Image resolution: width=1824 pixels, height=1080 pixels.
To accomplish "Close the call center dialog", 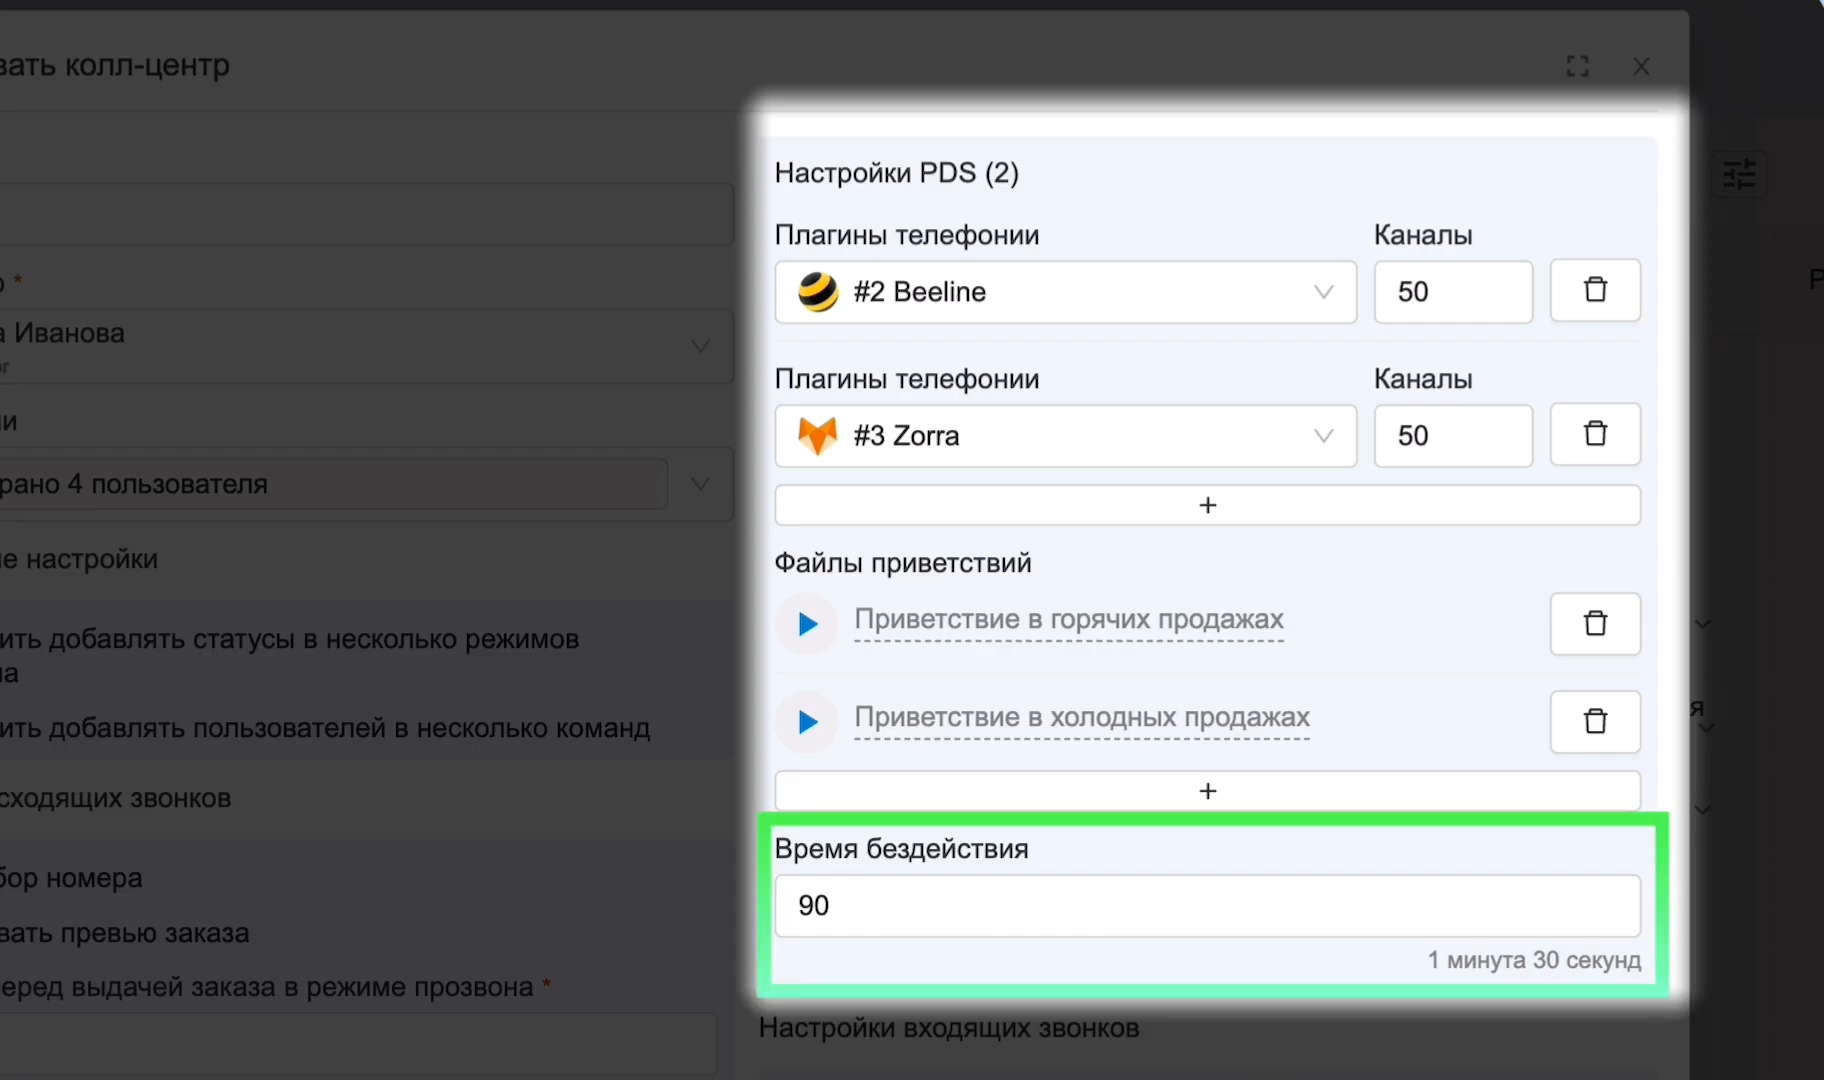I will [x=1641, y=67].
